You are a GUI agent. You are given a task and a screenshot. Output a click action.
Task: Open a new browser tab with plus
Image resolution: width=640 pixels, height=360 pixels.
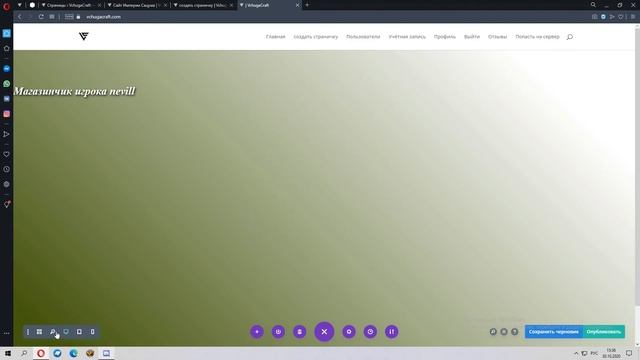pos(307,5)
